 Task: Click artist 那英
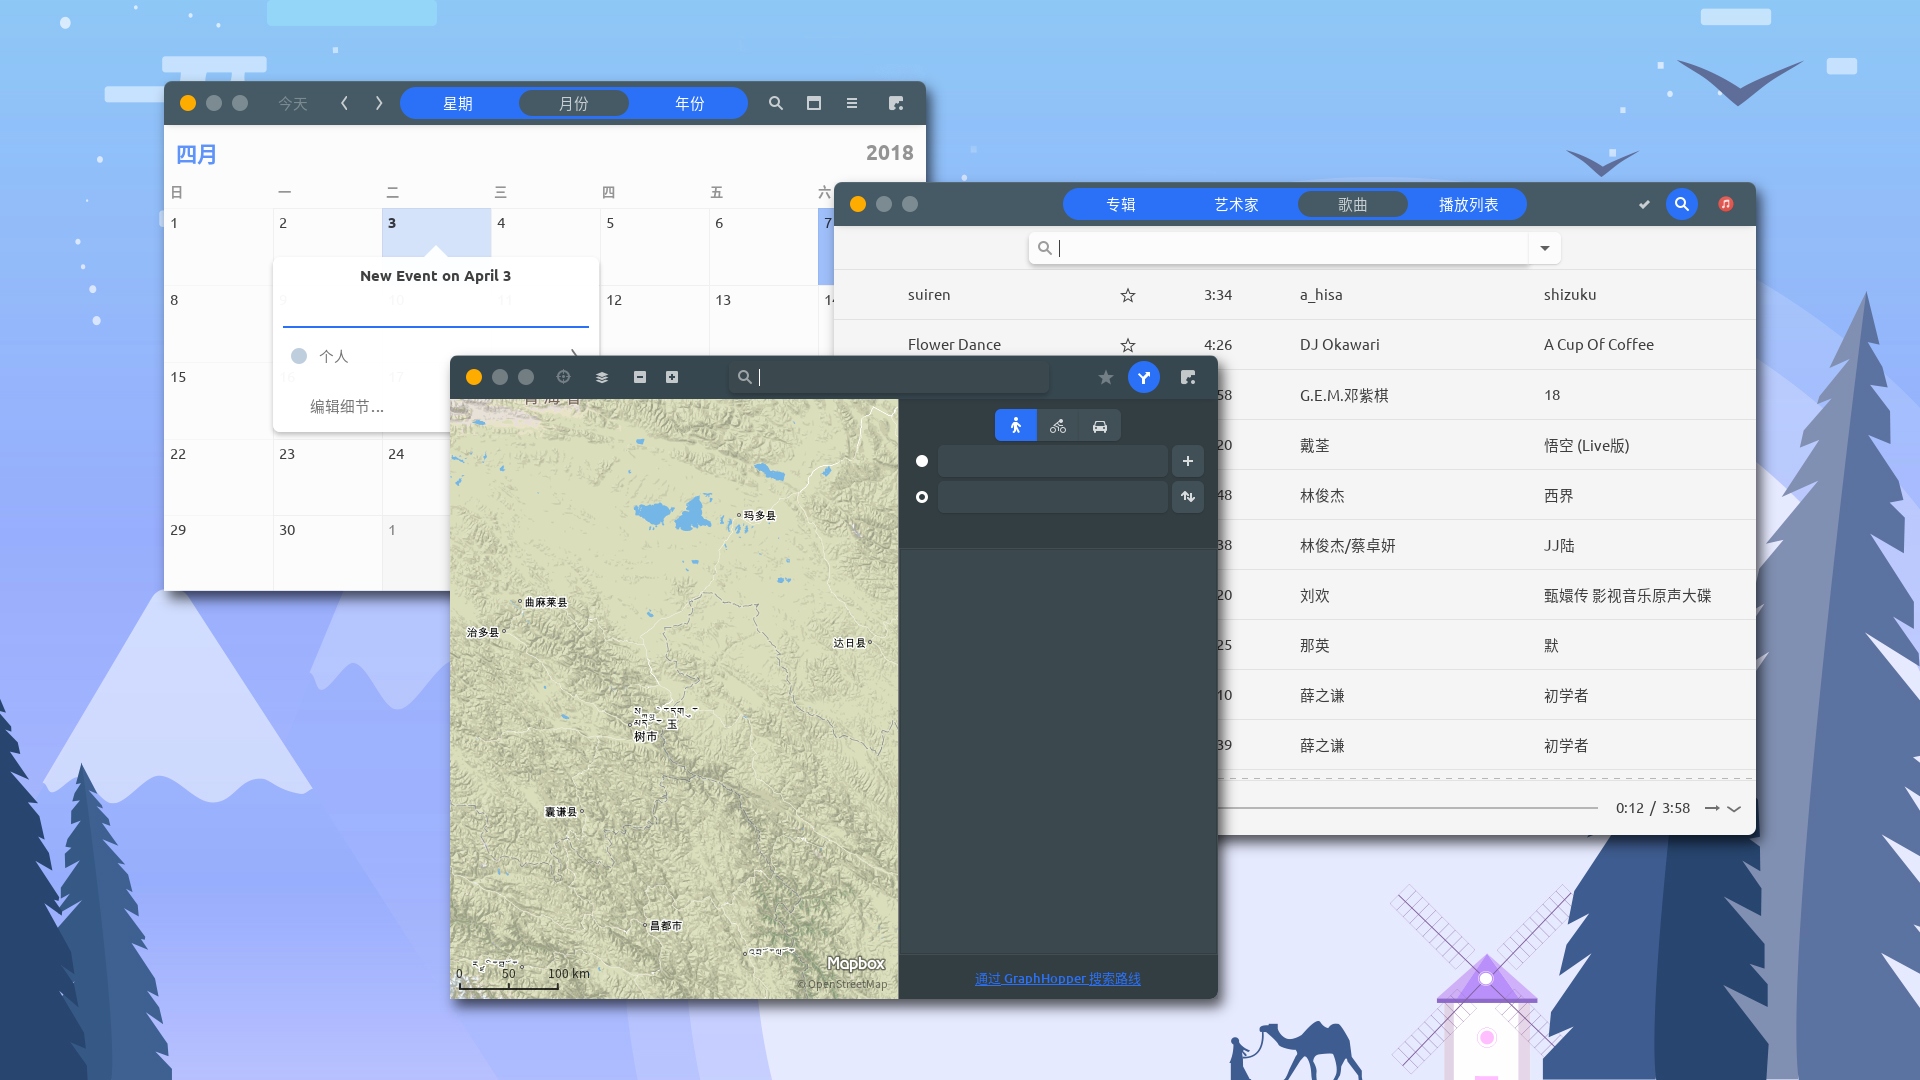1315,645
